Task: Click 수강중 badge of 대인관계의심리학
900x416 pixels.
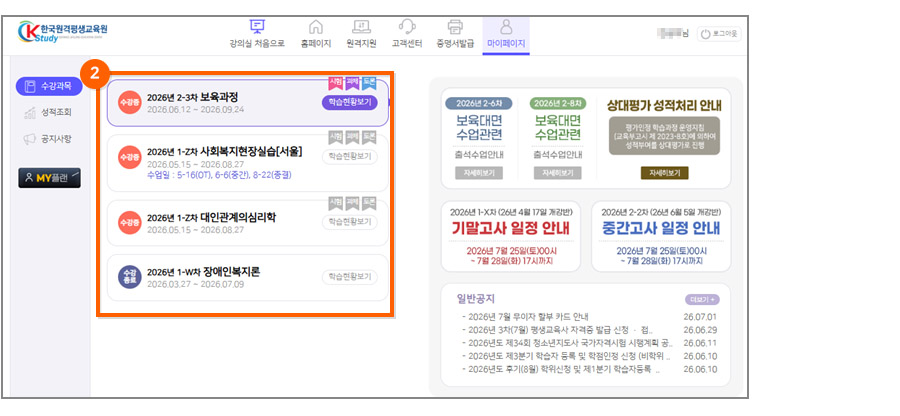Action: (x=129, y=223)
